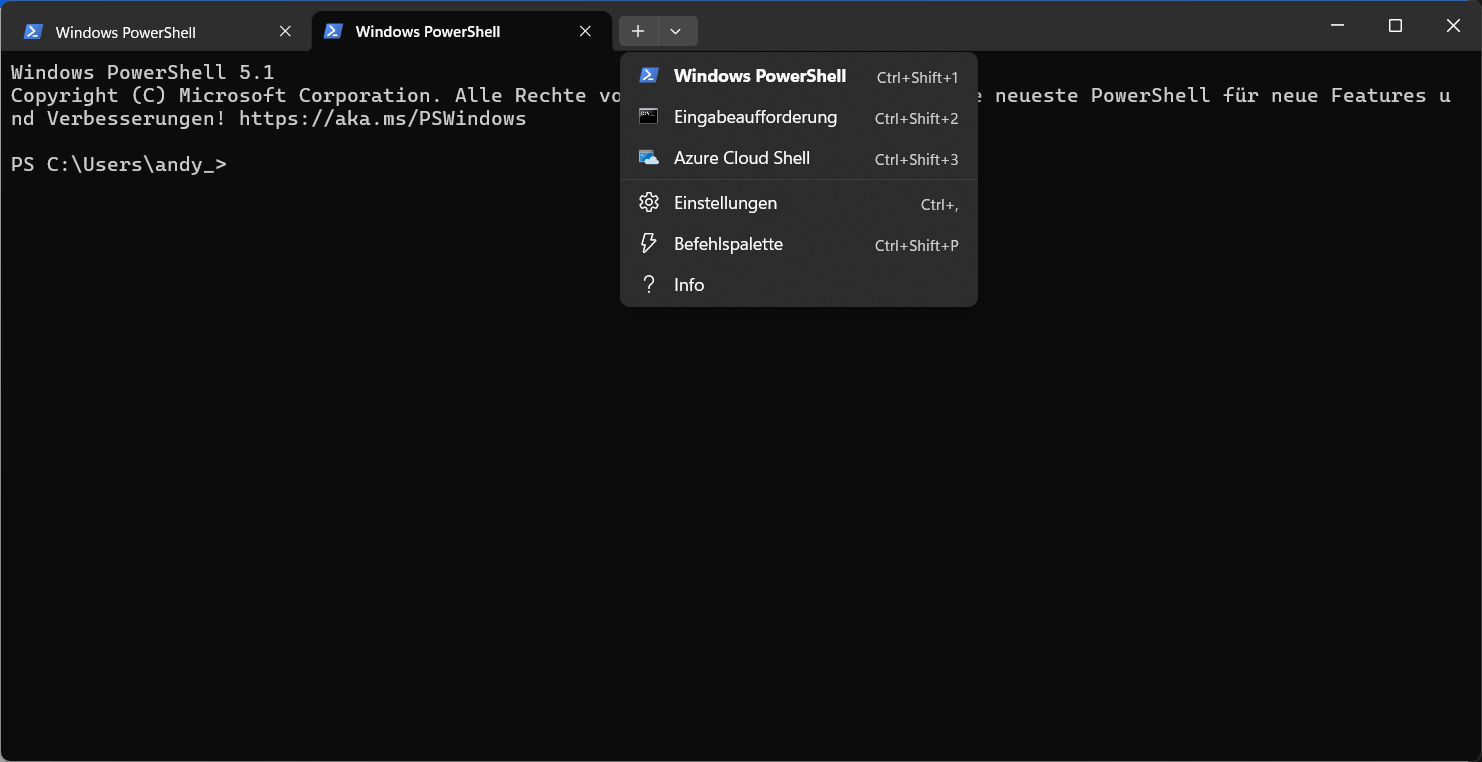Click the Einstellungen gear icon
The width and height of the screenshot is (1482, 762).
[x=649, y=203]
